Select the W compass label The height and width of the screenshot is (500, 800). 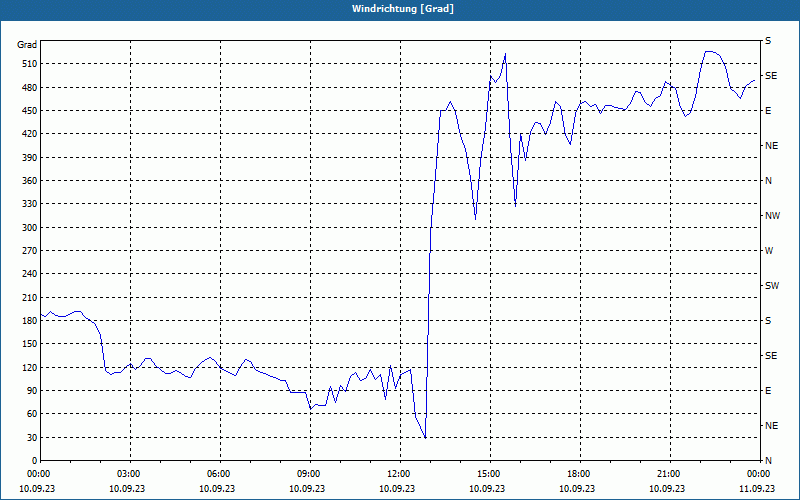(x=769, y=251)
